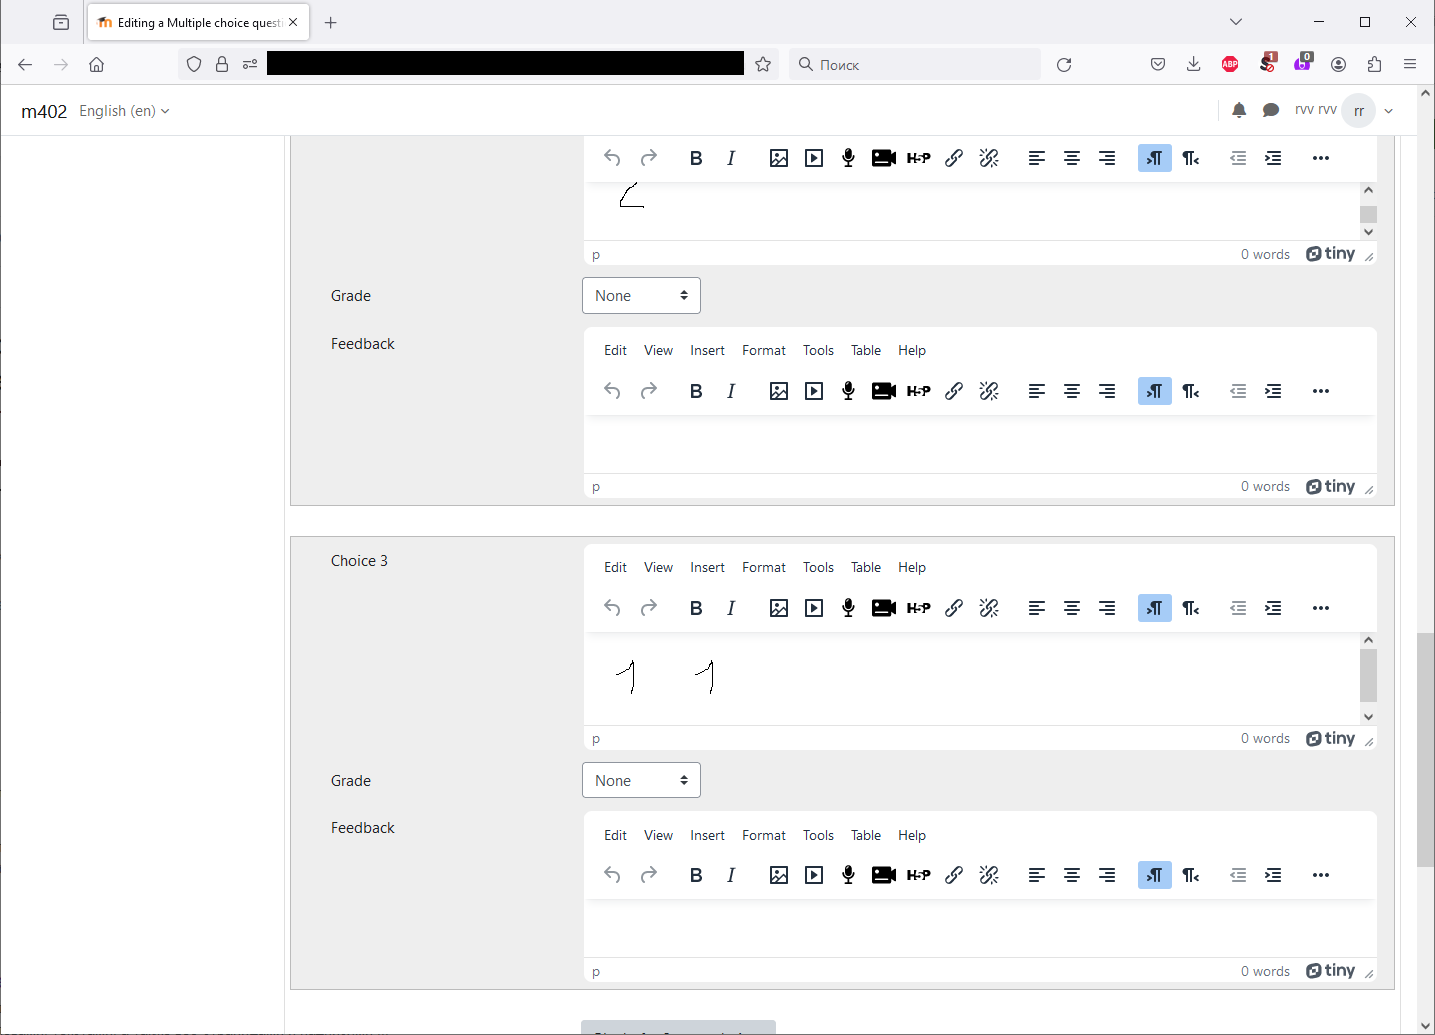This screenshot has width=1435, height=1035.
Task: Insert H5P in upper Feedback editor
Action: (919, 391)
